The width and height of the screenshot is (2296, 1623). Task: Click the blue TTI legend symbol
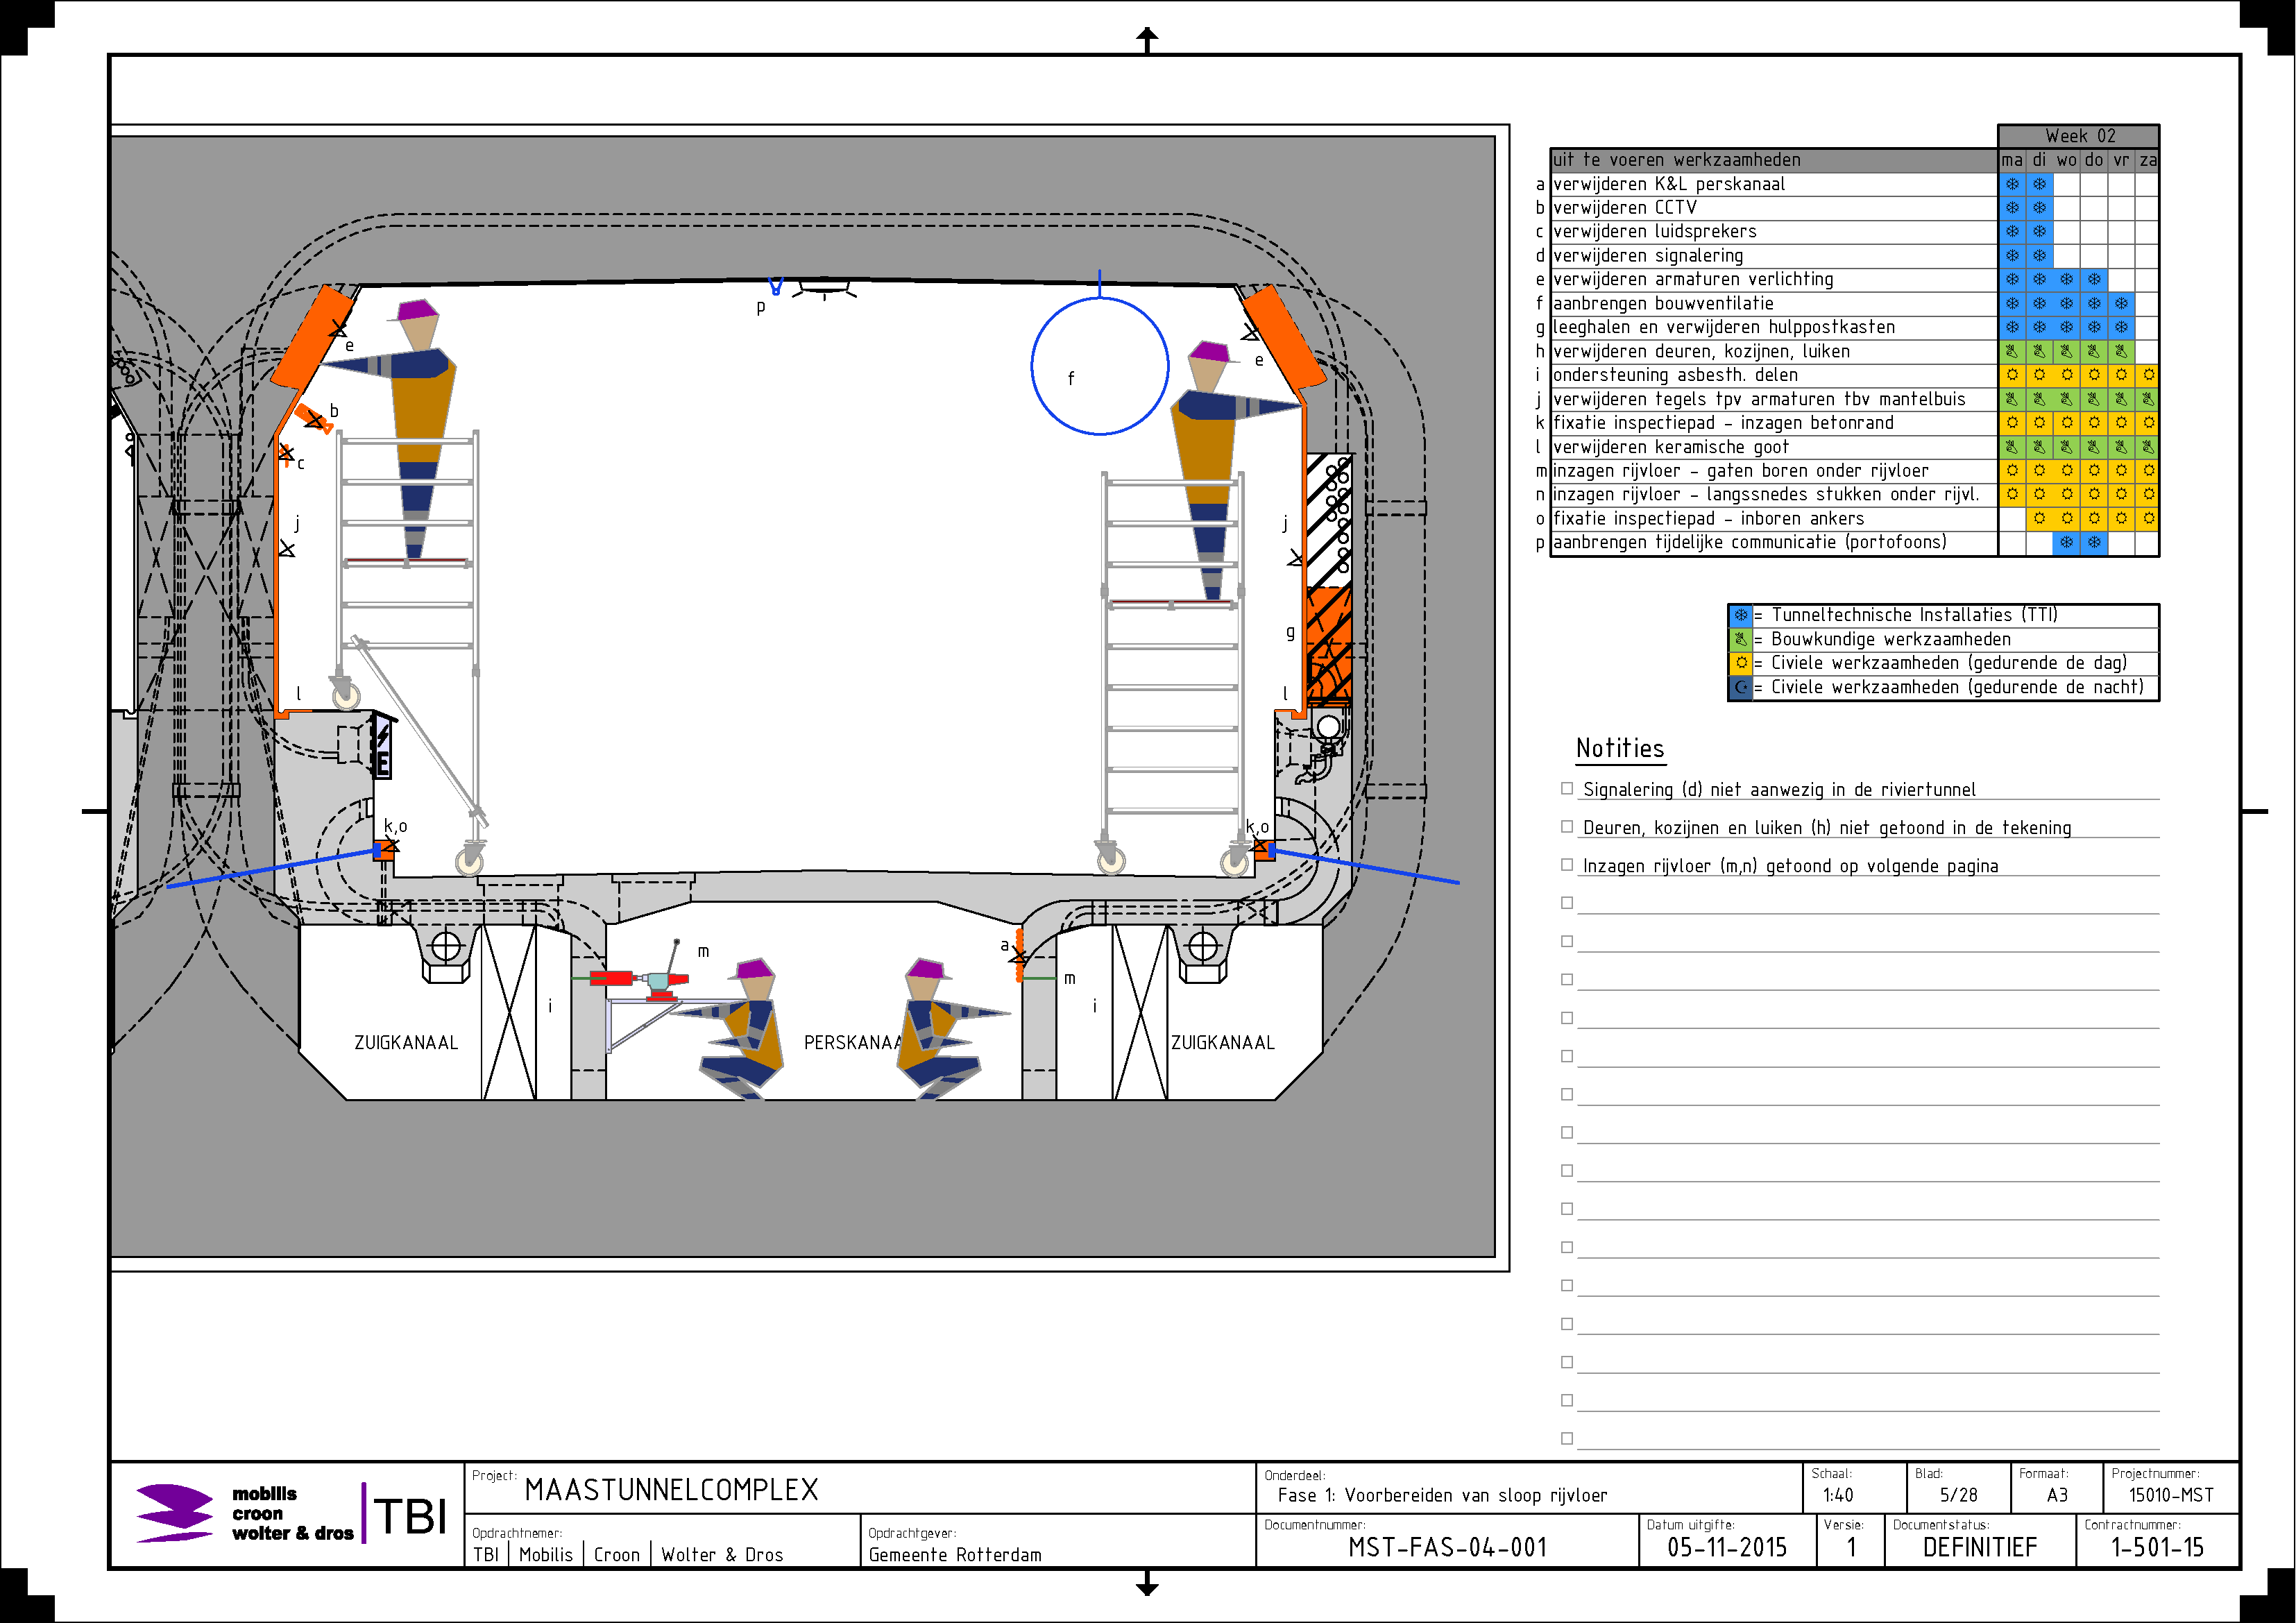coord(1741,616)
